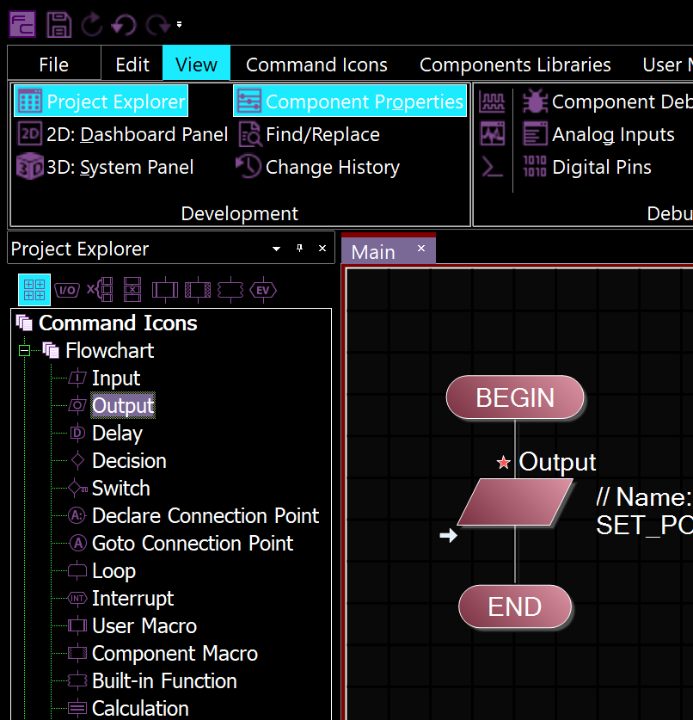The width and height of the screenshot is (693, 720).
Task: Close the Project Explorer panel
Action: [x=322, y=248]
